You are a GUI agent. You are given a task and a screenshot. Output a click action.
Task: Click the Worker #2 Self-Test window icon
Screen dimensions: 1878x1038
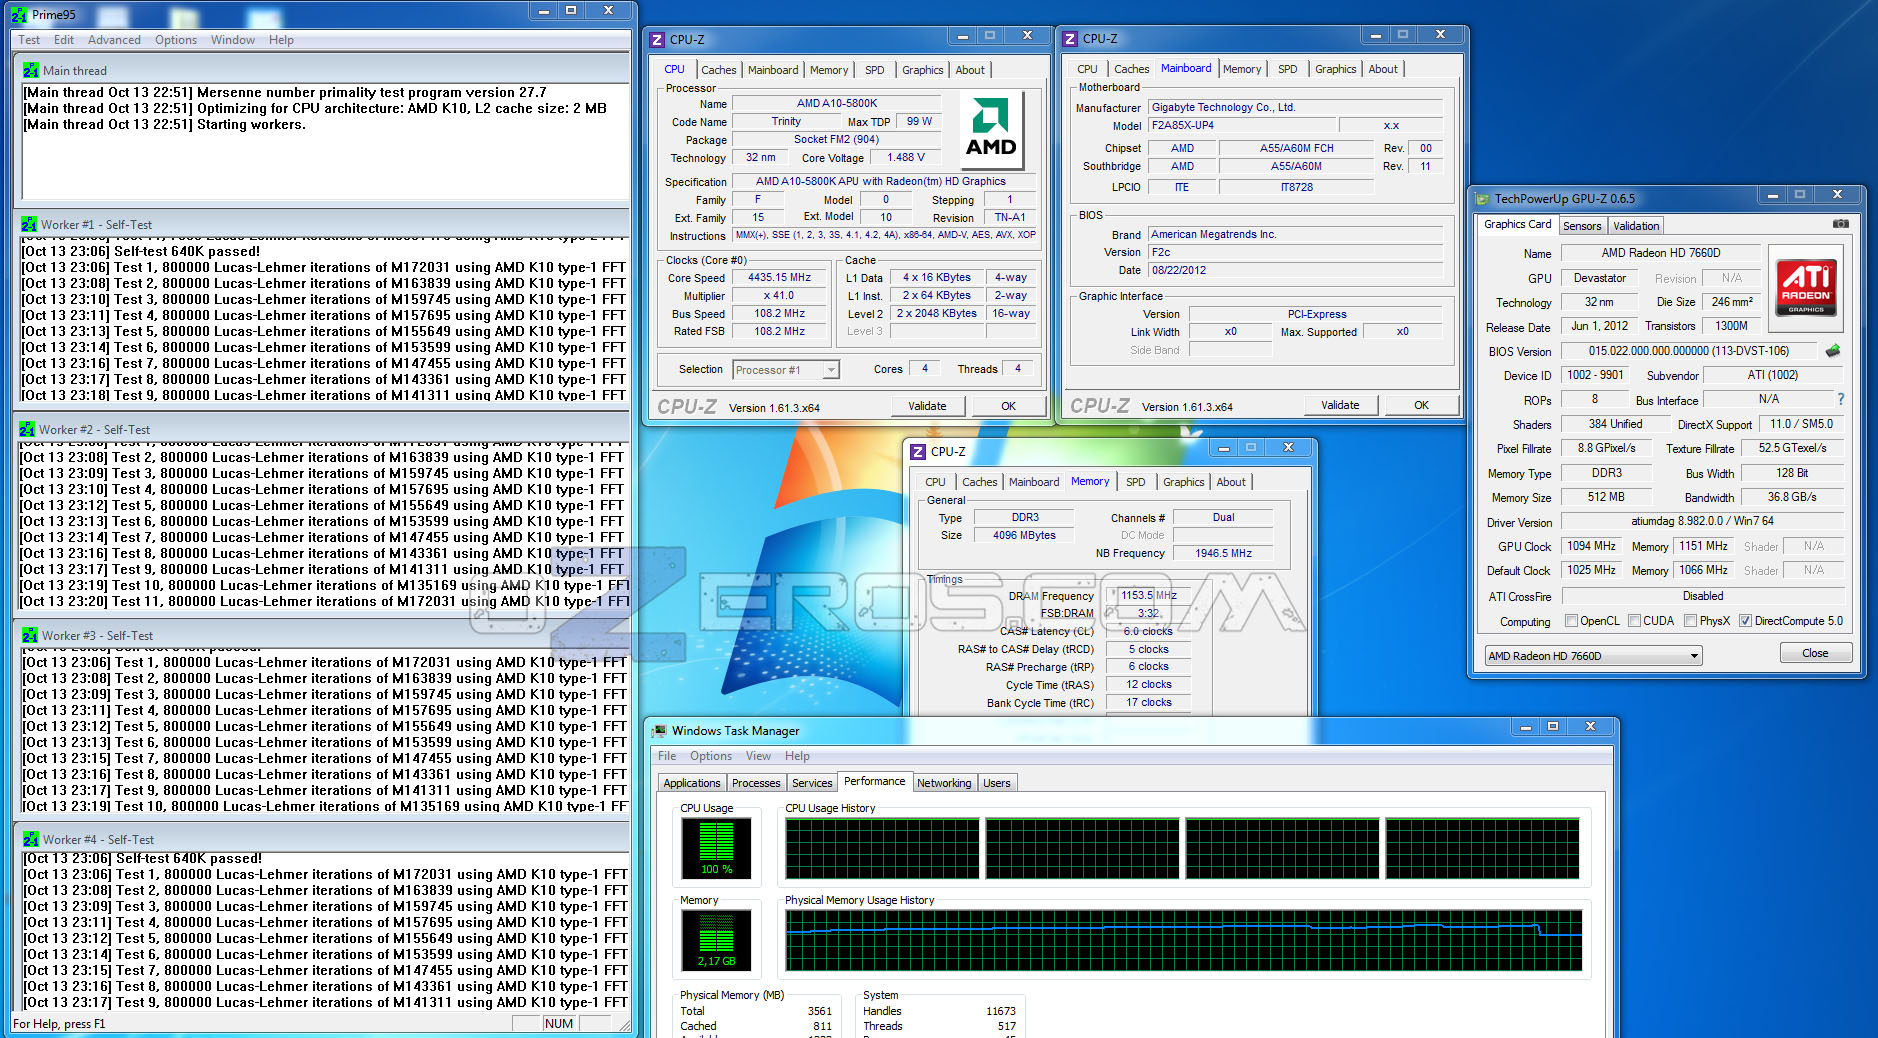(27, 429)
